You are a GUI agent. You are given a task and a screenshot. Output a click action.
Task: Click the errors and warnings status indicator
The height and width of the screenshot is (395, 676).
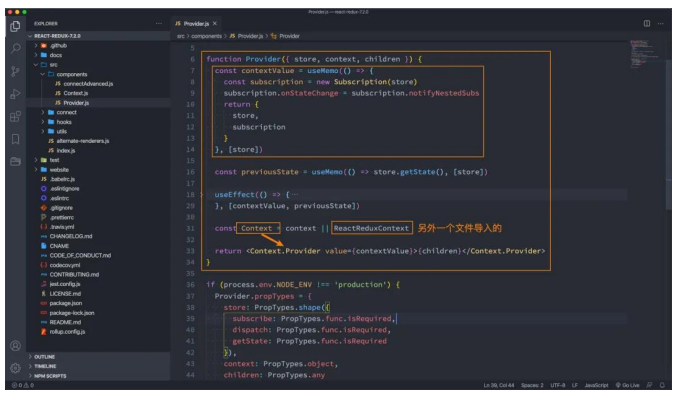tap(23, 385)
